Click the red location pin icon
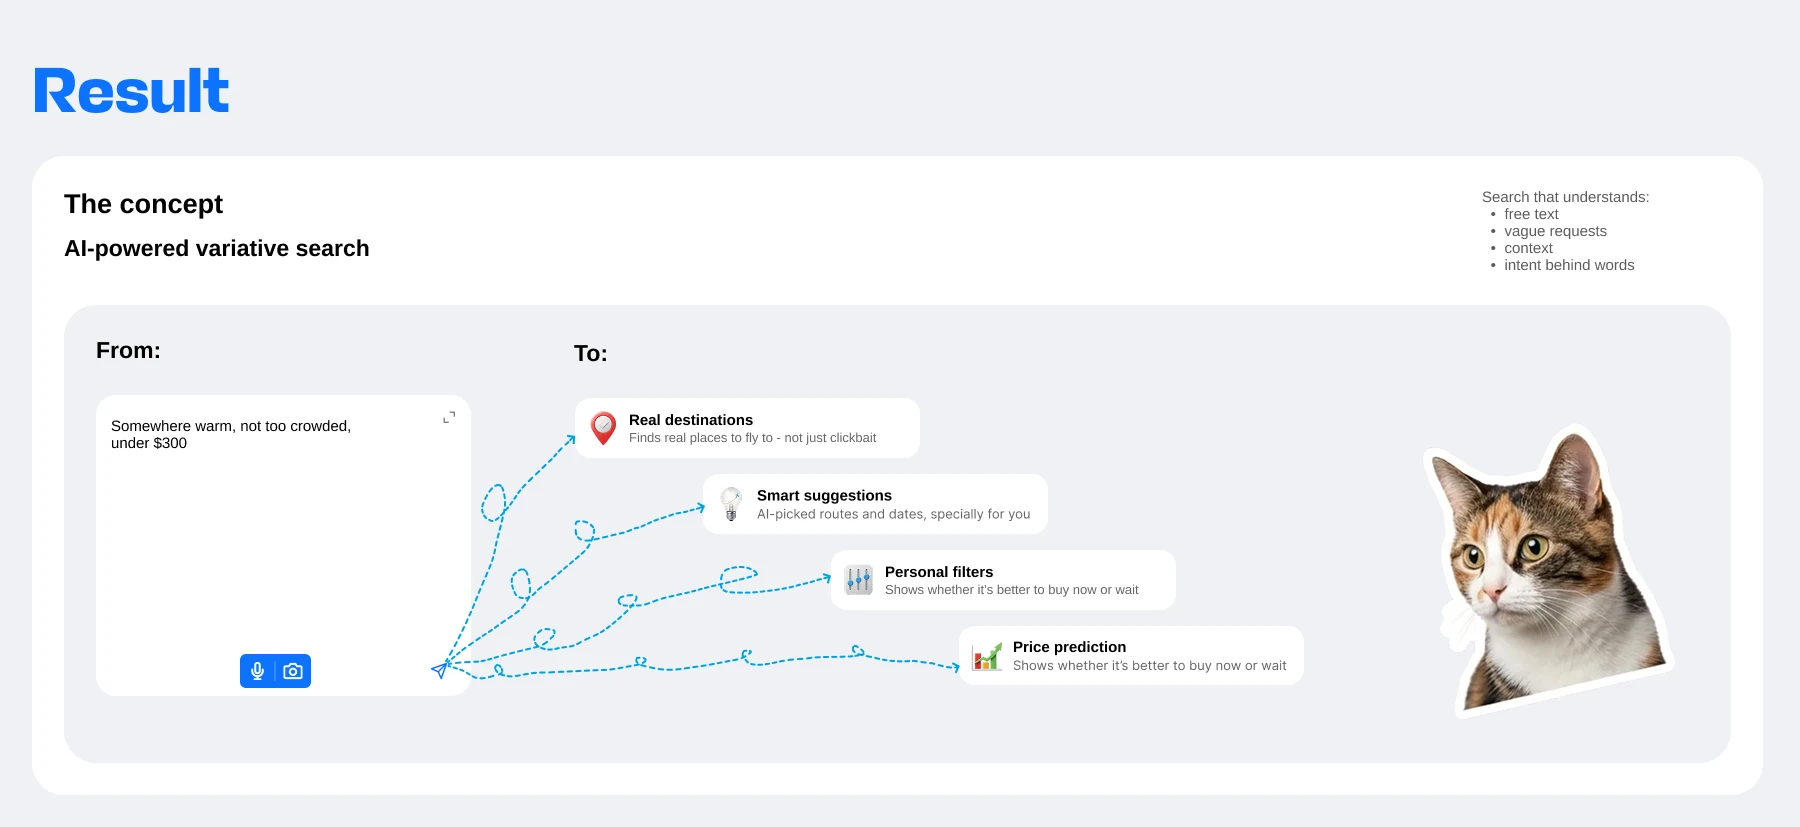This screenshot has width=1800, height=827. point(603,428)
